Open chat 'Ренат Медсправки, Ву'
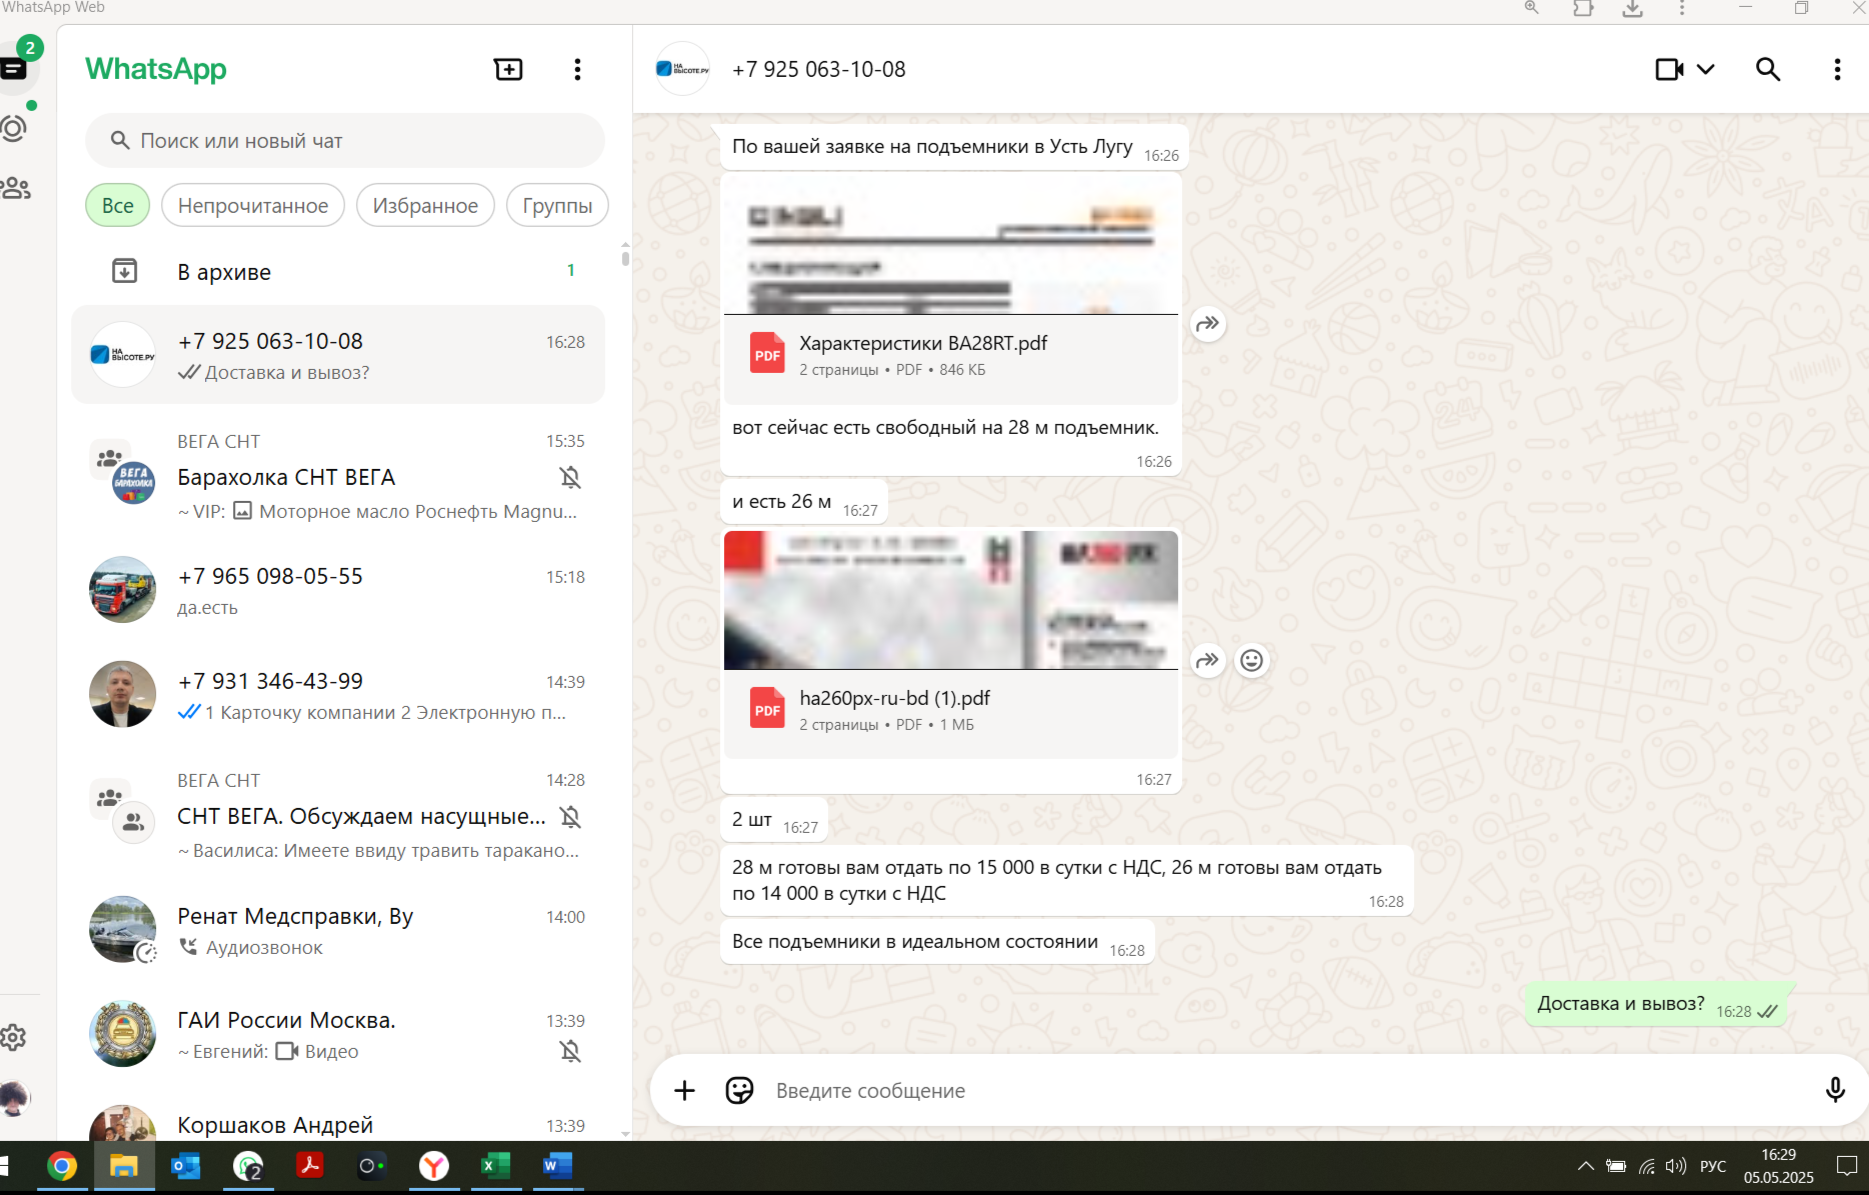Viewport: 1869px width, 1195px height. [x=338, y=930]
